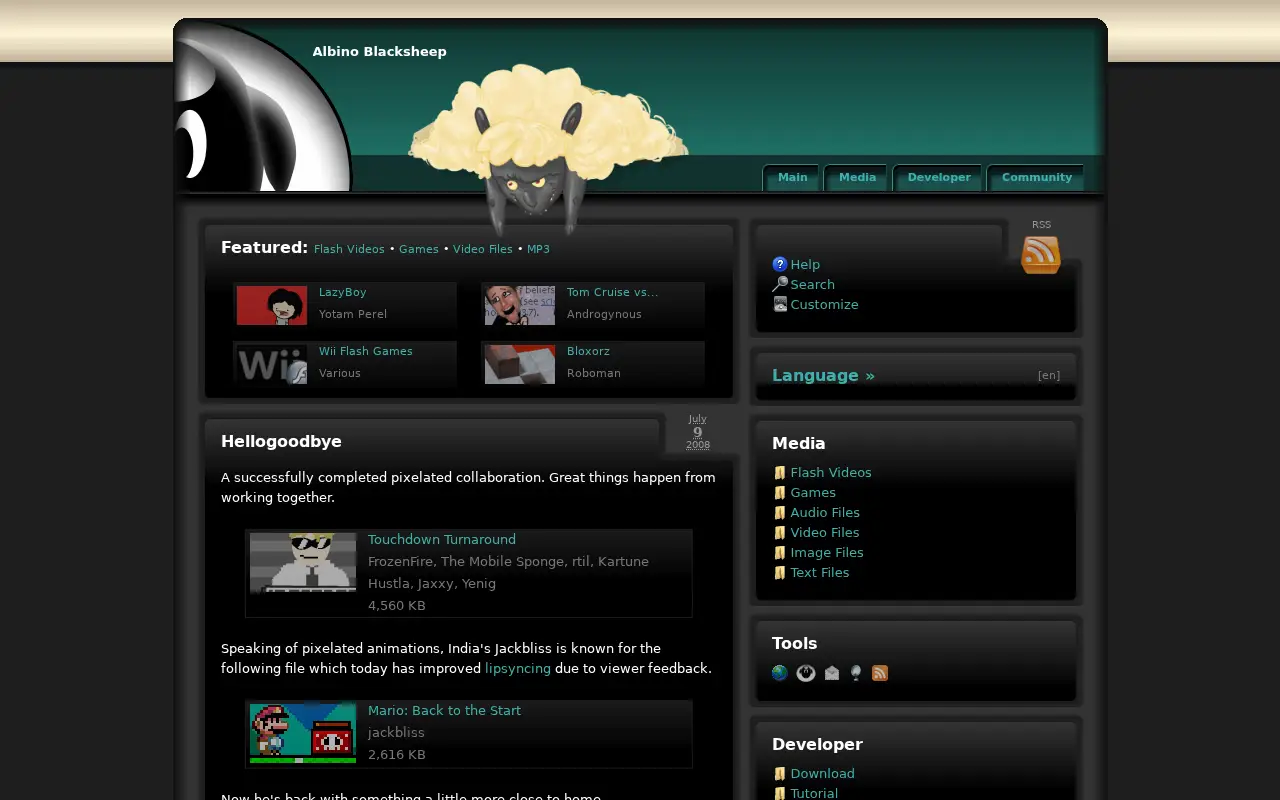The width and height of the screenshot is (1280, 800).
Task: Click the envelope mail icon under Tools
Action: coord(832,673)
